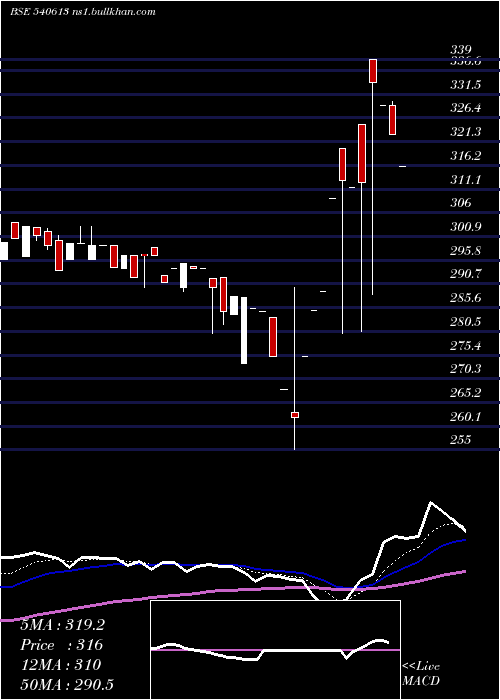
Task: Click the 260.1 price axis label
Action: (x=466, y=417)
